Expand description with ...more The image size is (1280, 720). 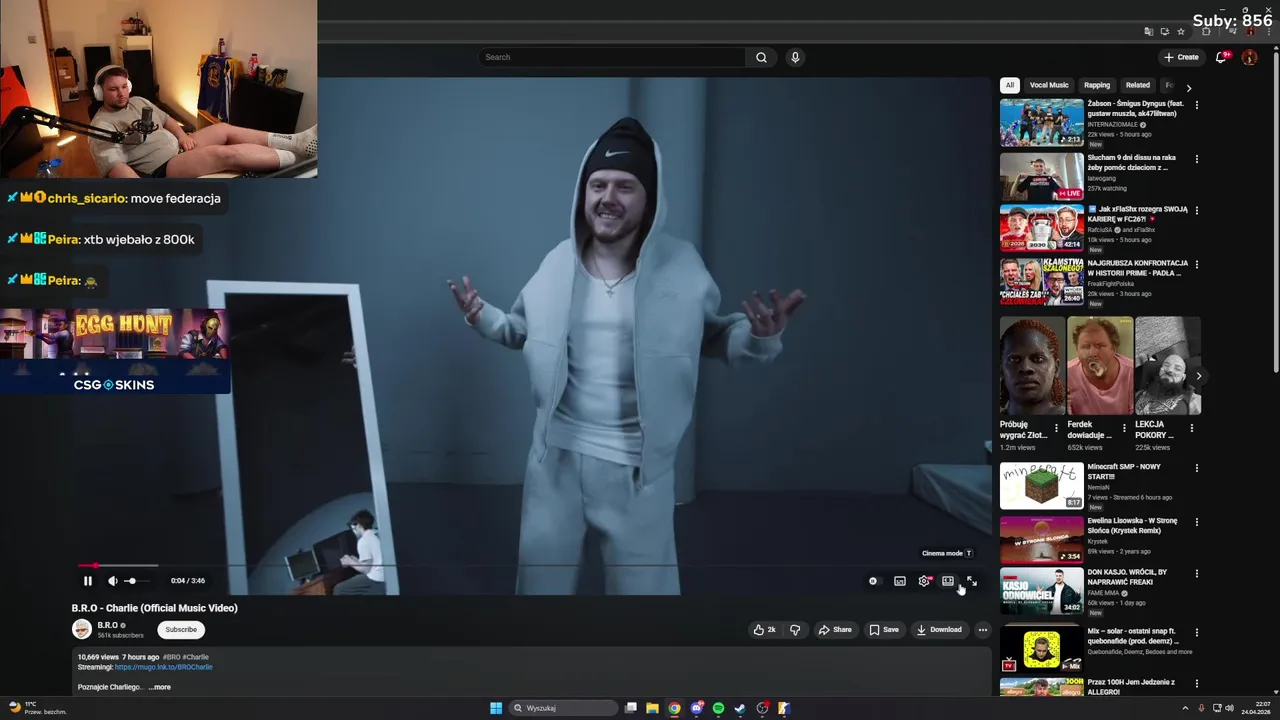(x=160, y=687)
